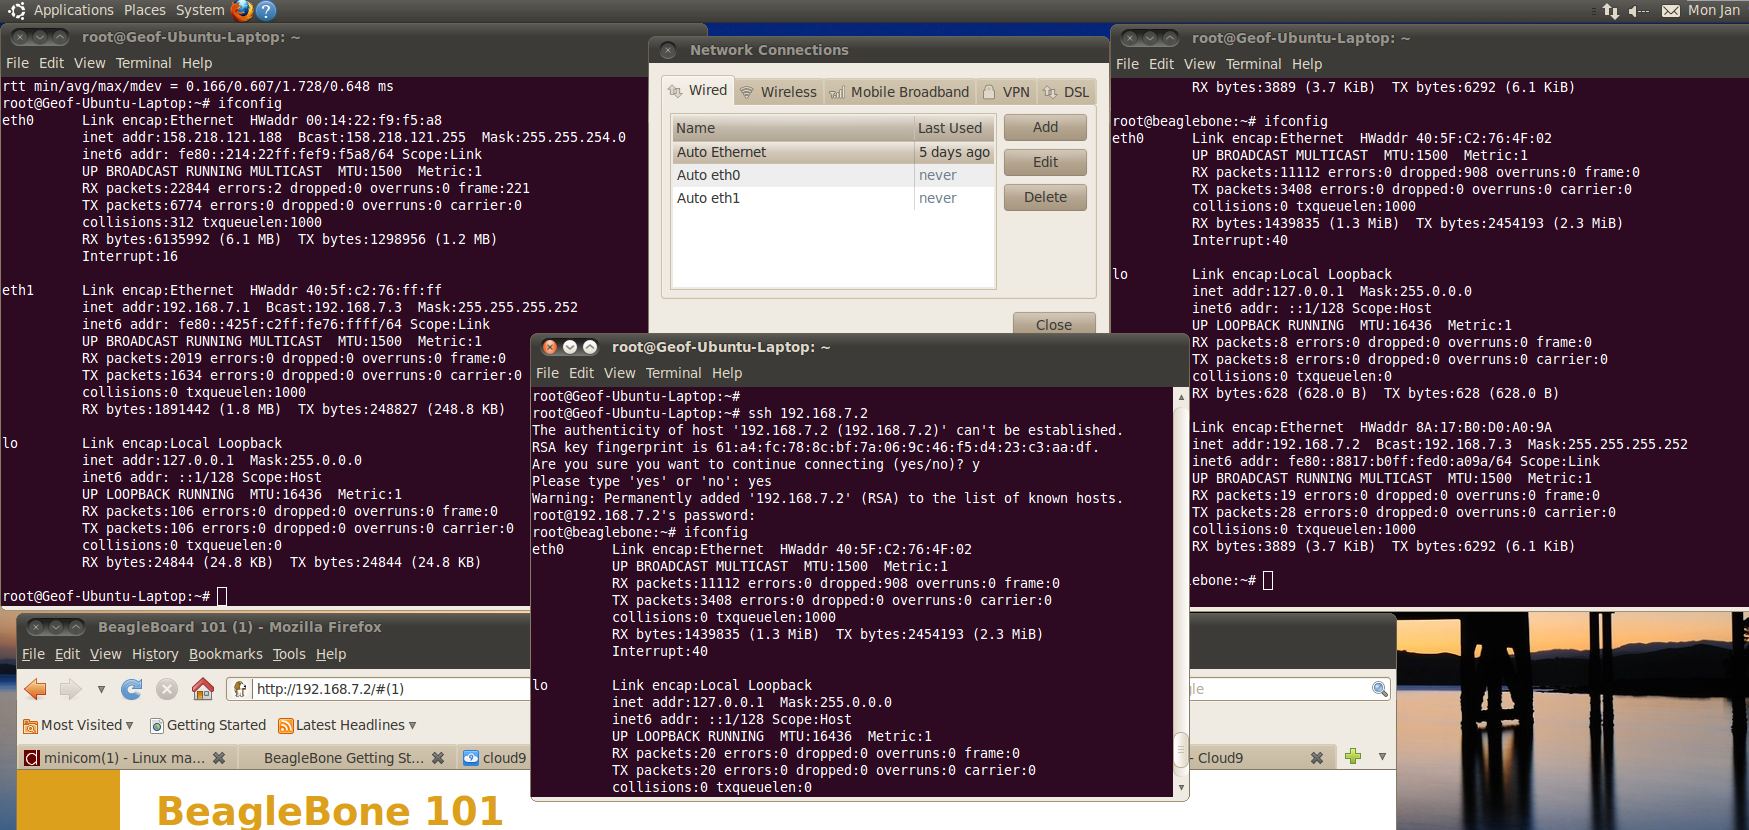Switch to the DSL tab
The width and height of the screenshot is (1749, 830).
1066,92
